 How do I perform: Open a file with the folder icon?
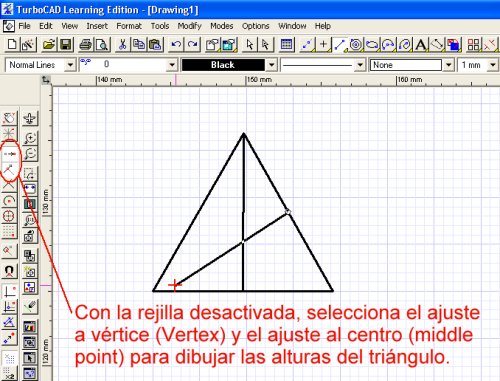pos(49,44)
